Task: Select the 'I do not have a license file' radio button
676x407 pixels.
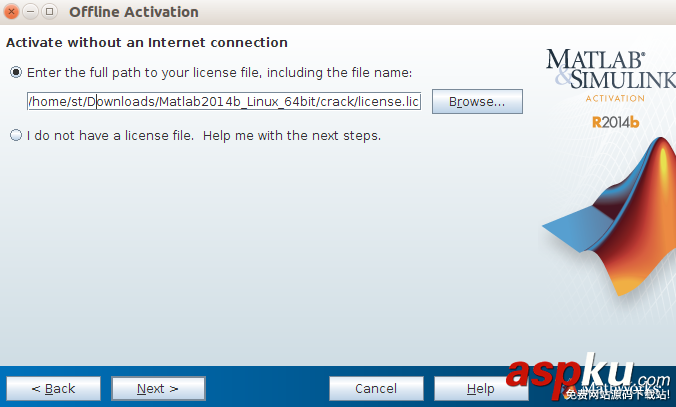Action: point(16,135)
